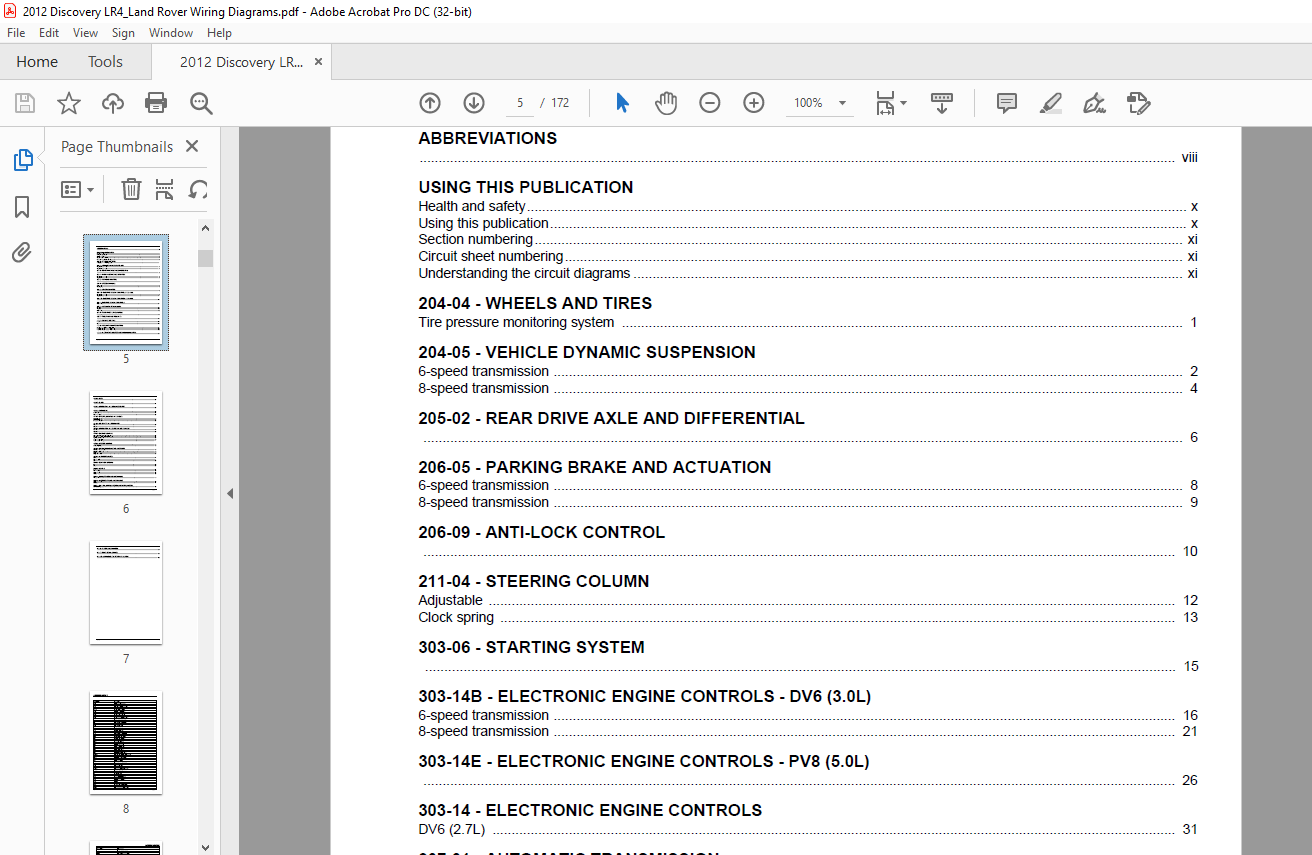This screenshot has height=855, width=1312.
Task: Open the Attachments paperclip icon
Action: point(22,253)
